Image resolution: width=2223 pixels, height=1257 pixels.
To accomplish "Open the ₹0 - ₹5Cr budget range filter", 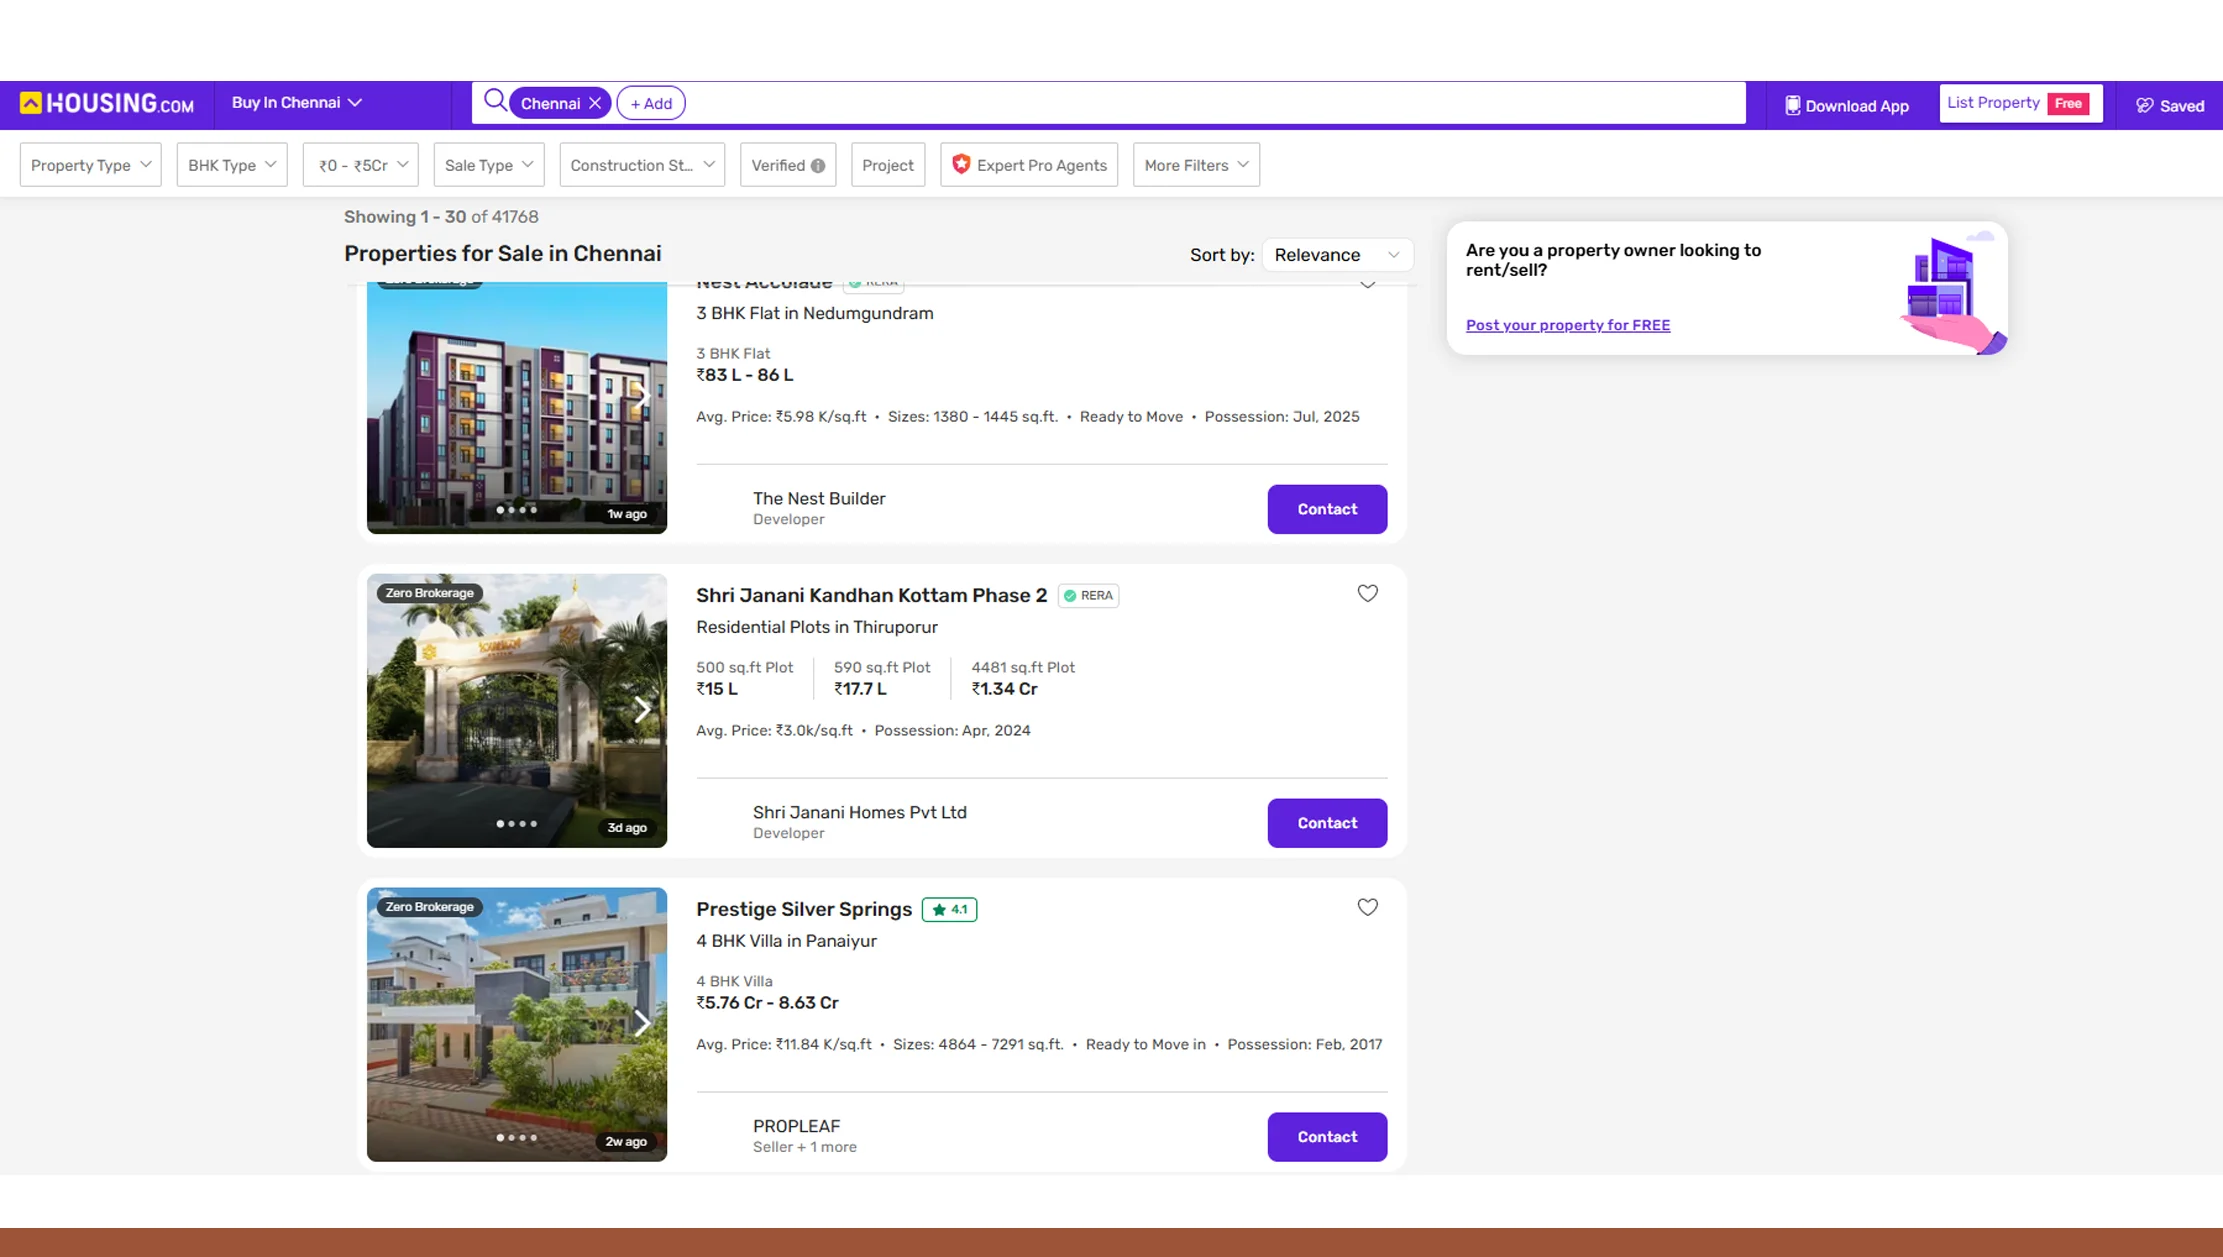I will pos(361,166).
